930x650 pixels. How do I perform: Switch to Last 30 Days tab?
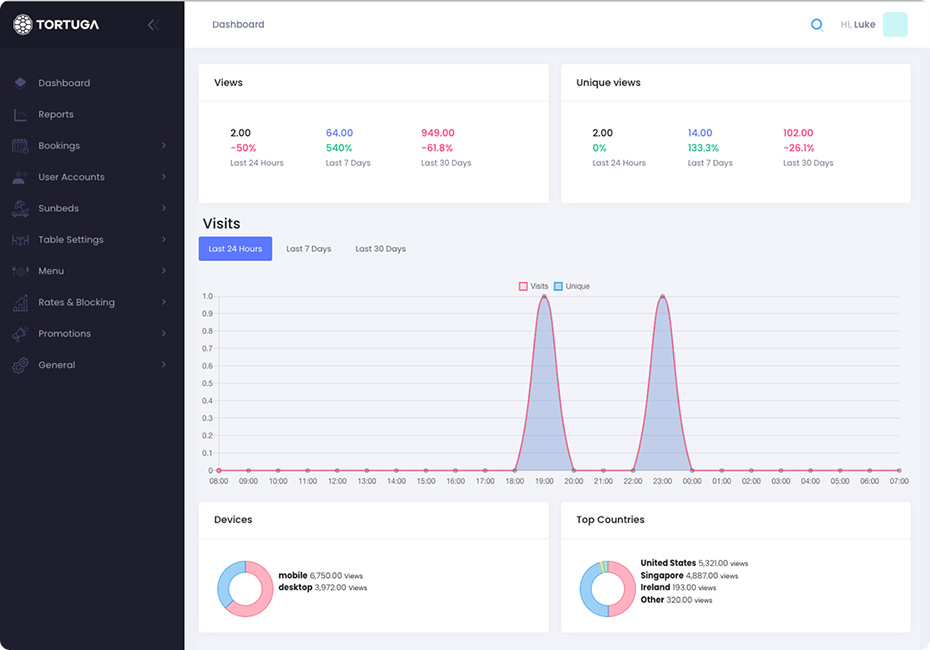tap(380, 249)
